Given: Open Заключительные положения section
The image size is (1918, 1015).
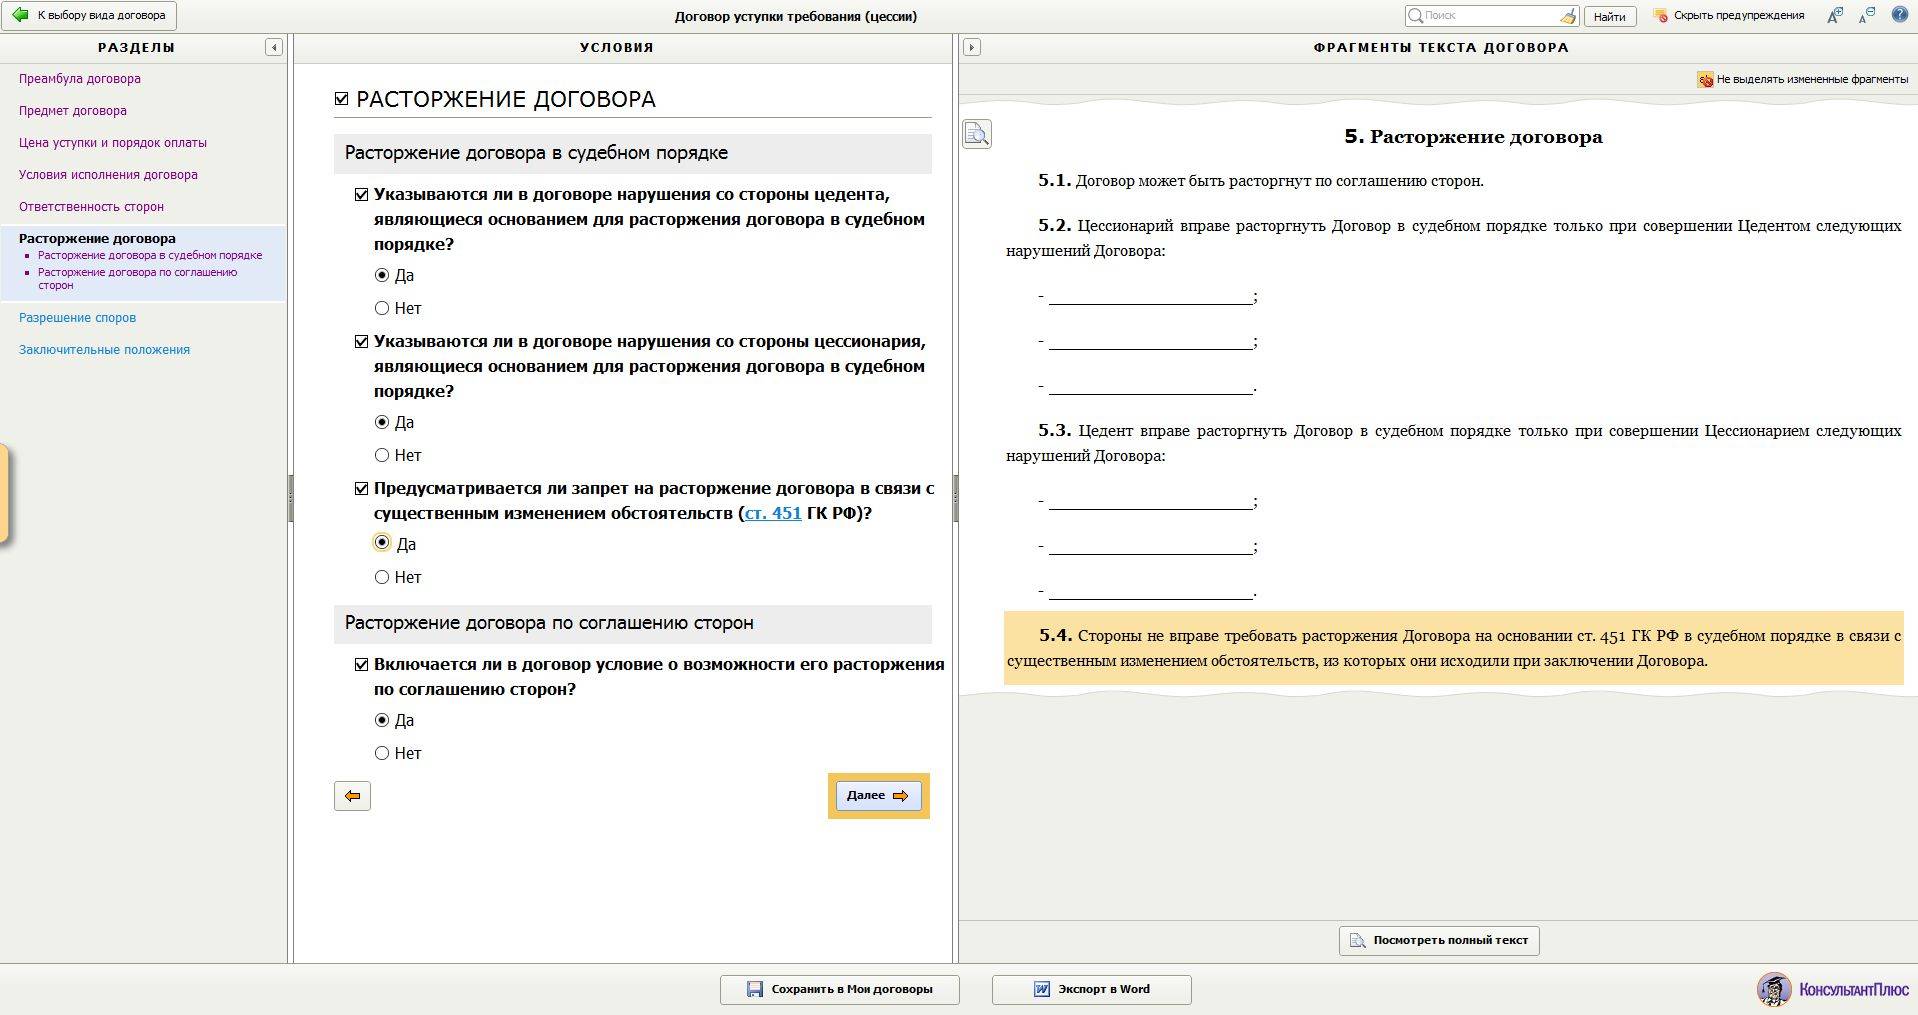Looking at the screenshot, I should [104, 350].
